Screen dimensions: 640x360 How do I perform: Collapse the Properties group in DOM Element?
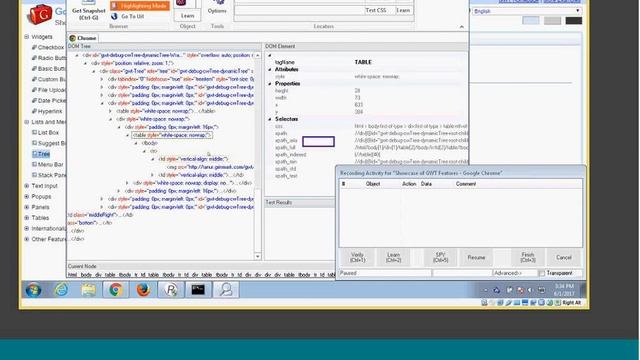coord(270,84)
